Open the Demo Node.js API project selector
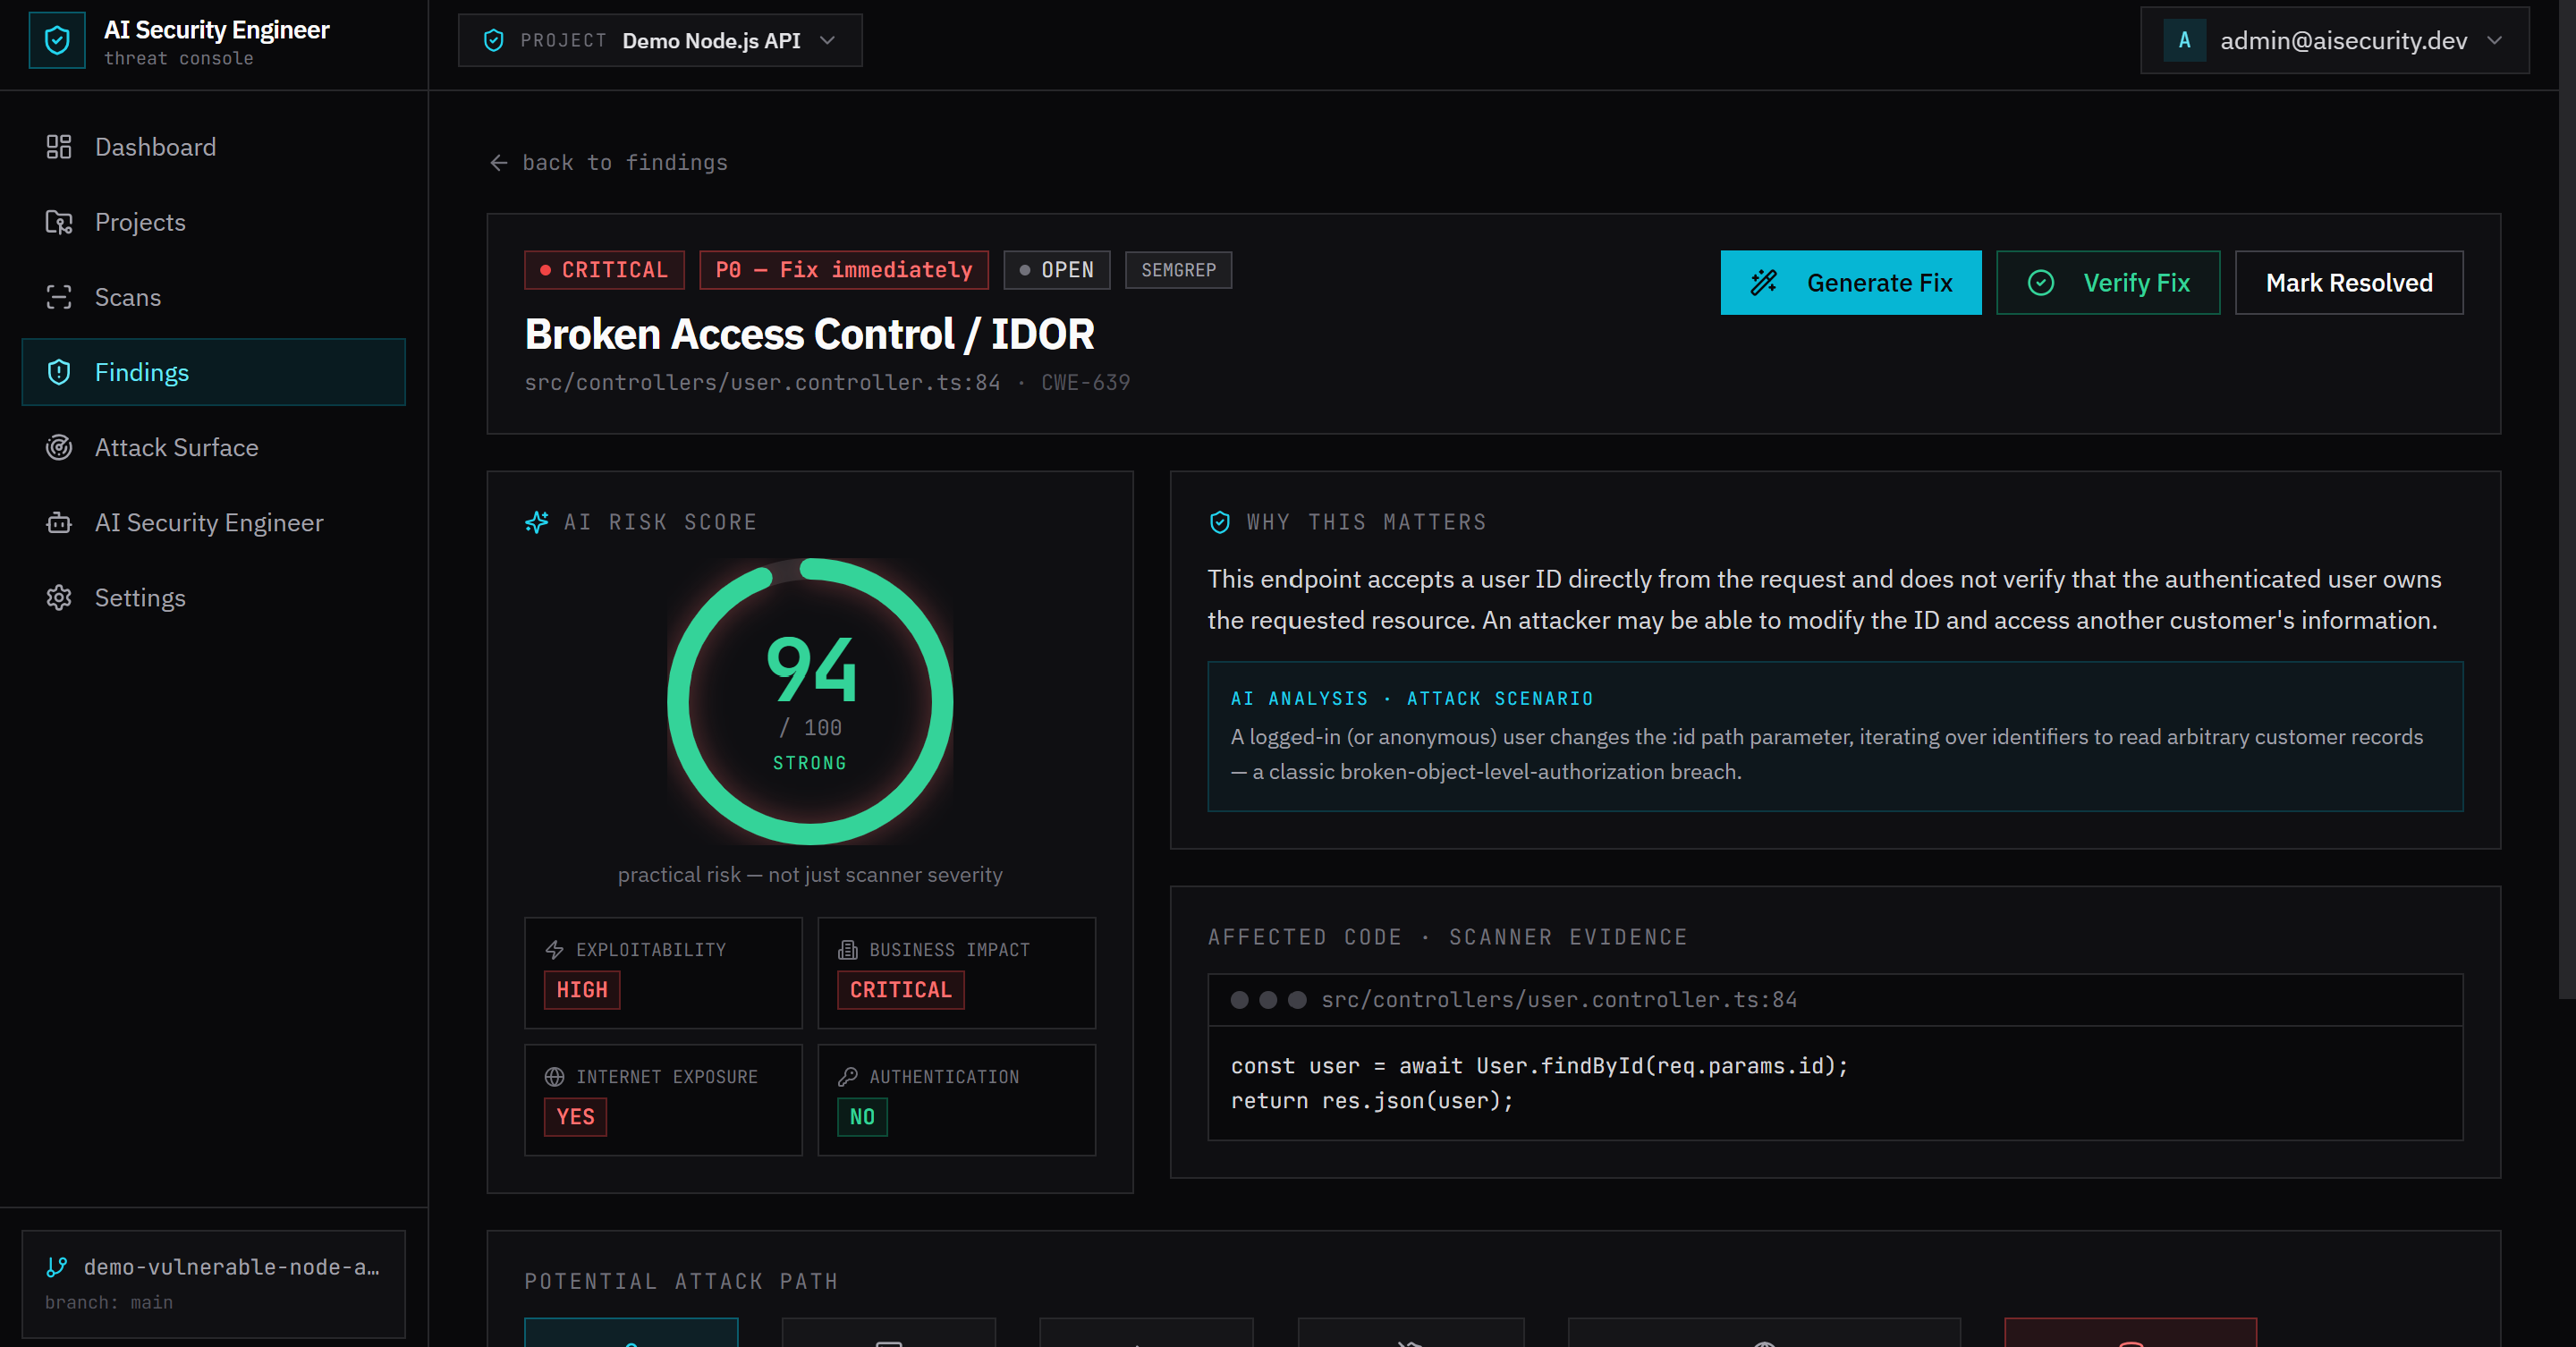Screen dimensions: 2576x1347 [x=660, y=40]
